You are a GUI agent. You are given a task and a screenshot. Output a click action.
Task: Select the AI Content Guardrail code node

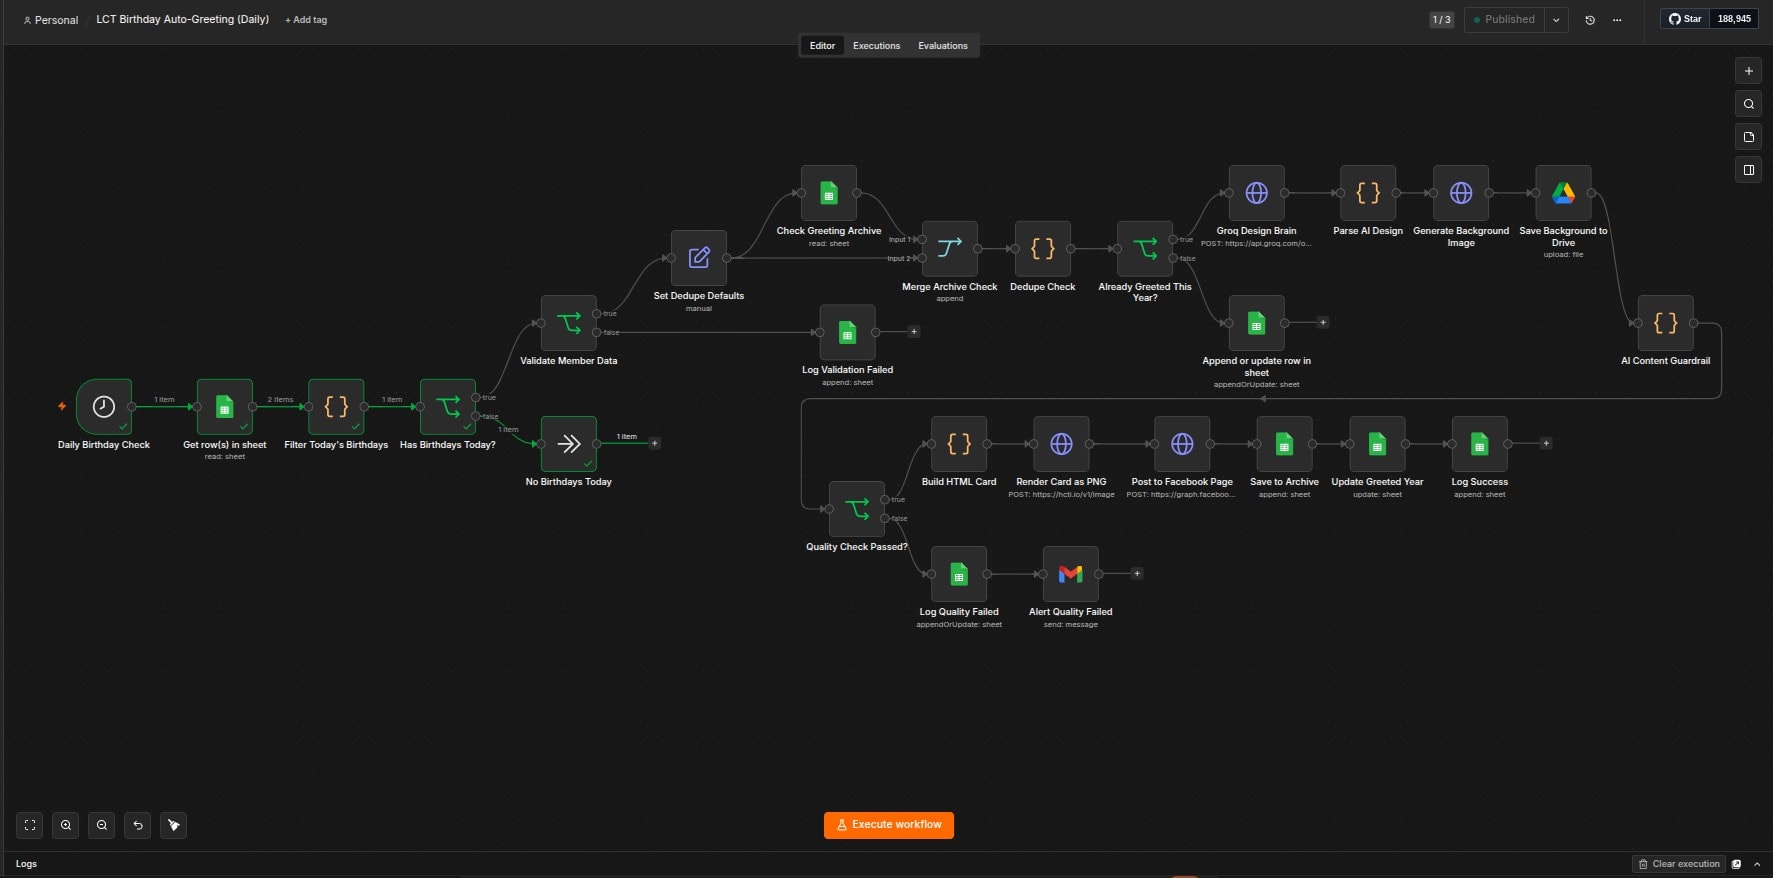(x=1666, y=323)
